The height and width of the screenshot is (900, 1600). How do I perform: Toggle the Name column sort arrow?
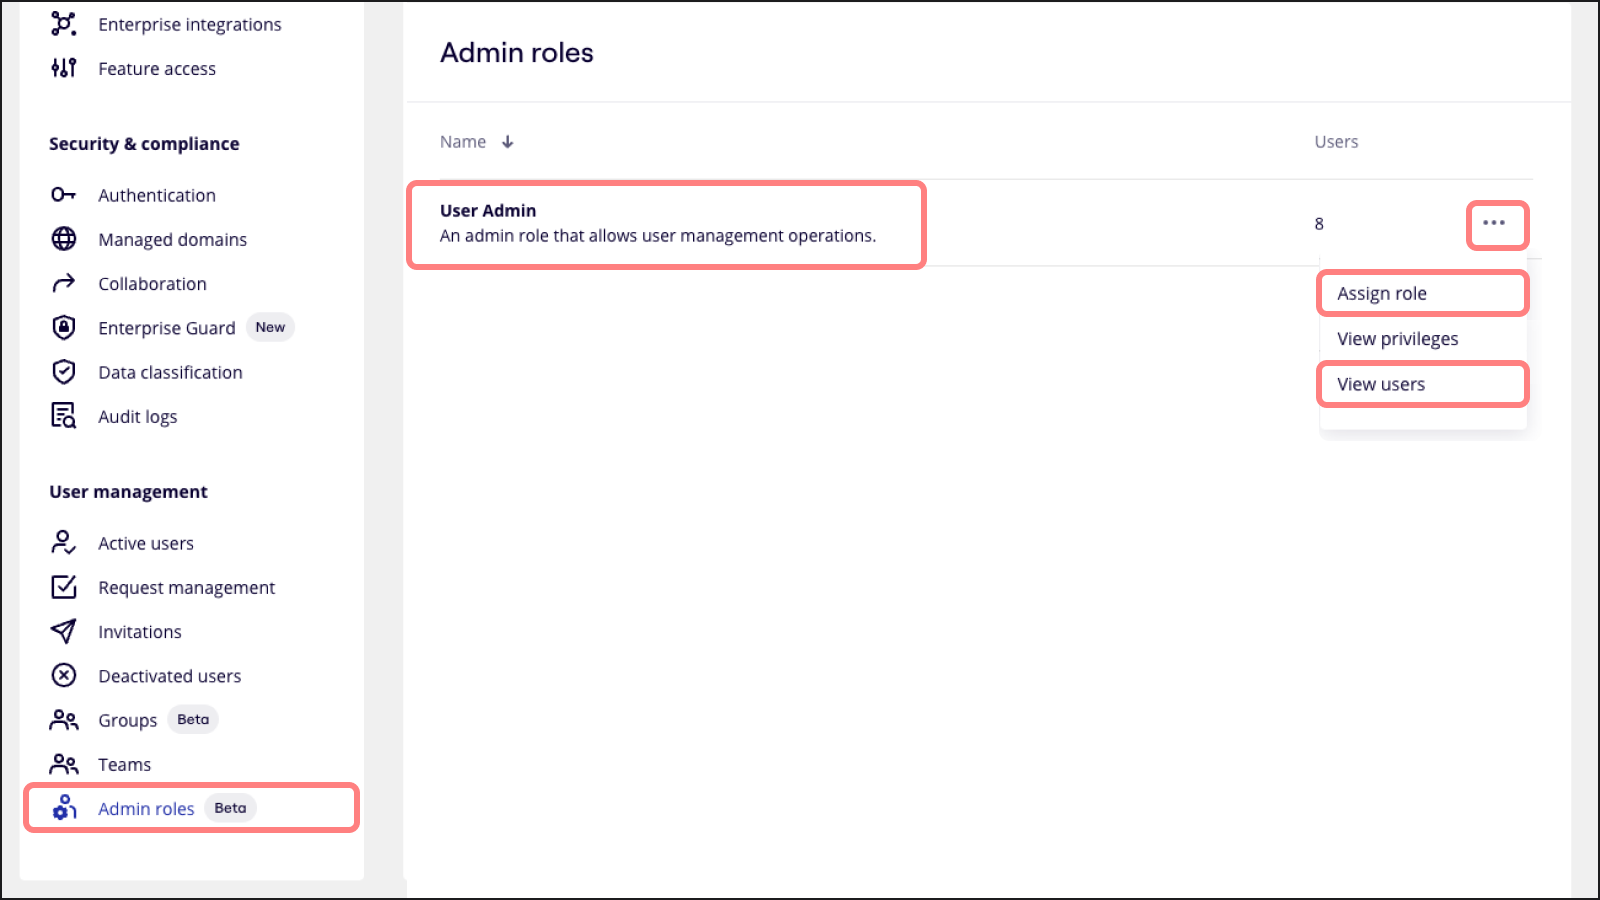[x=508, y=141]
